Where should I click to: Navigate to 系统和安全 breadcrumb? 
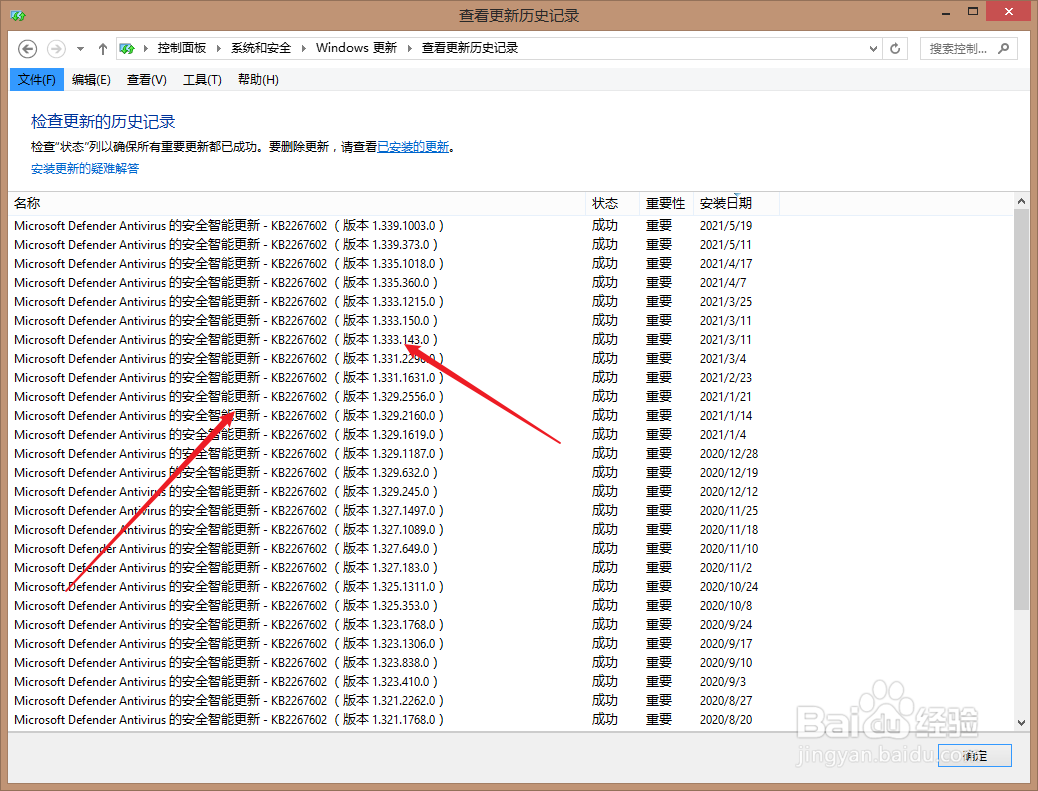(261, 48)
